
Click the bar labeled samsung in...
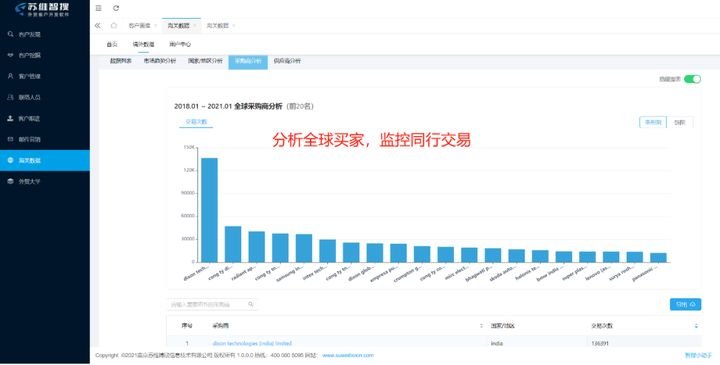point(304,248)
